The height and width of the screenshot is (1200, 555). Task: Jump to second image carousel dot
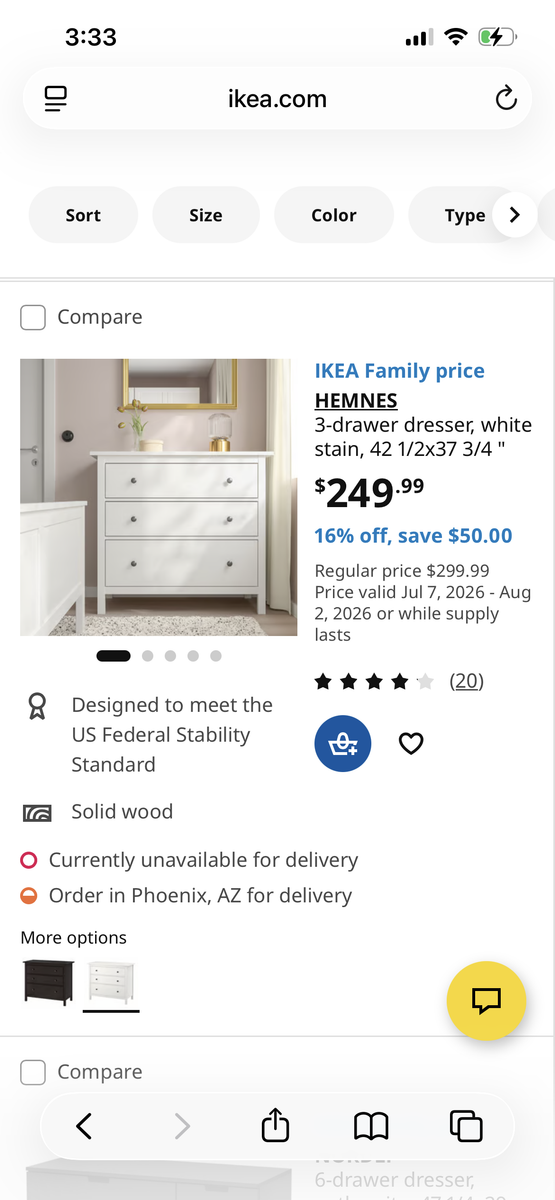[x=148, y=656]
